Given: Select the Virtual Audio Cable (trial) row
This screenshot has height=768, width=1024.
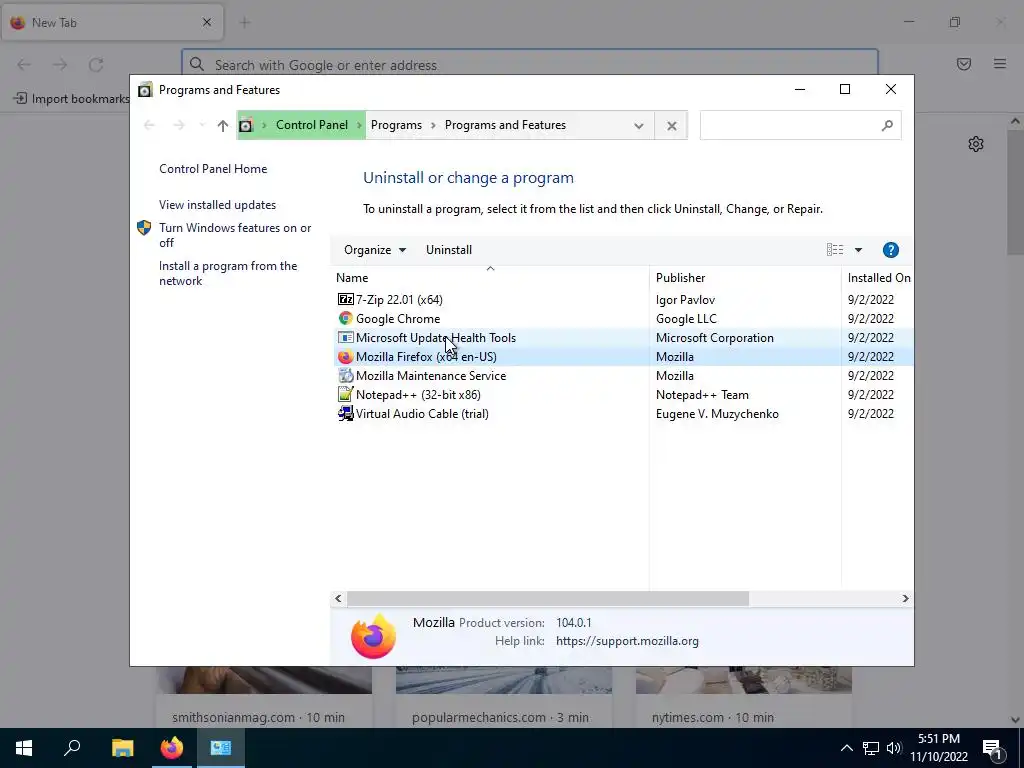Looking at the screenshot, I should point(622,413).
